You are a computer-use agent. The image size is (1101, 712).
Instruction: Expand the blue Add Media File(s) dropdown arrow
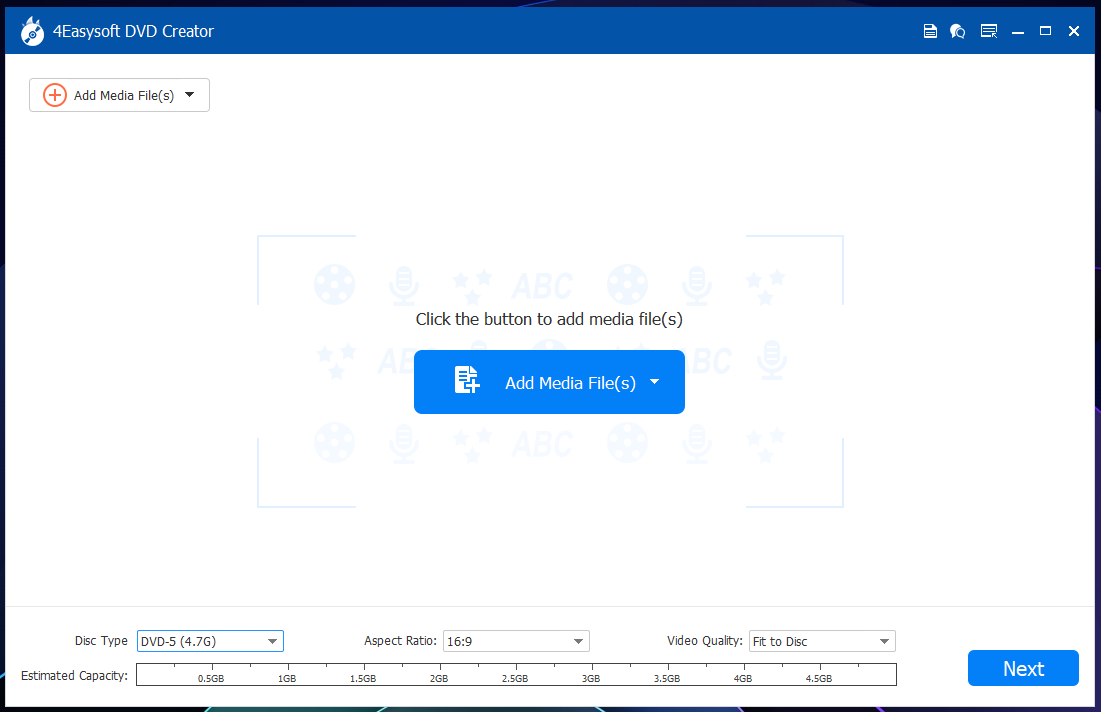click(x=654, y=382)
